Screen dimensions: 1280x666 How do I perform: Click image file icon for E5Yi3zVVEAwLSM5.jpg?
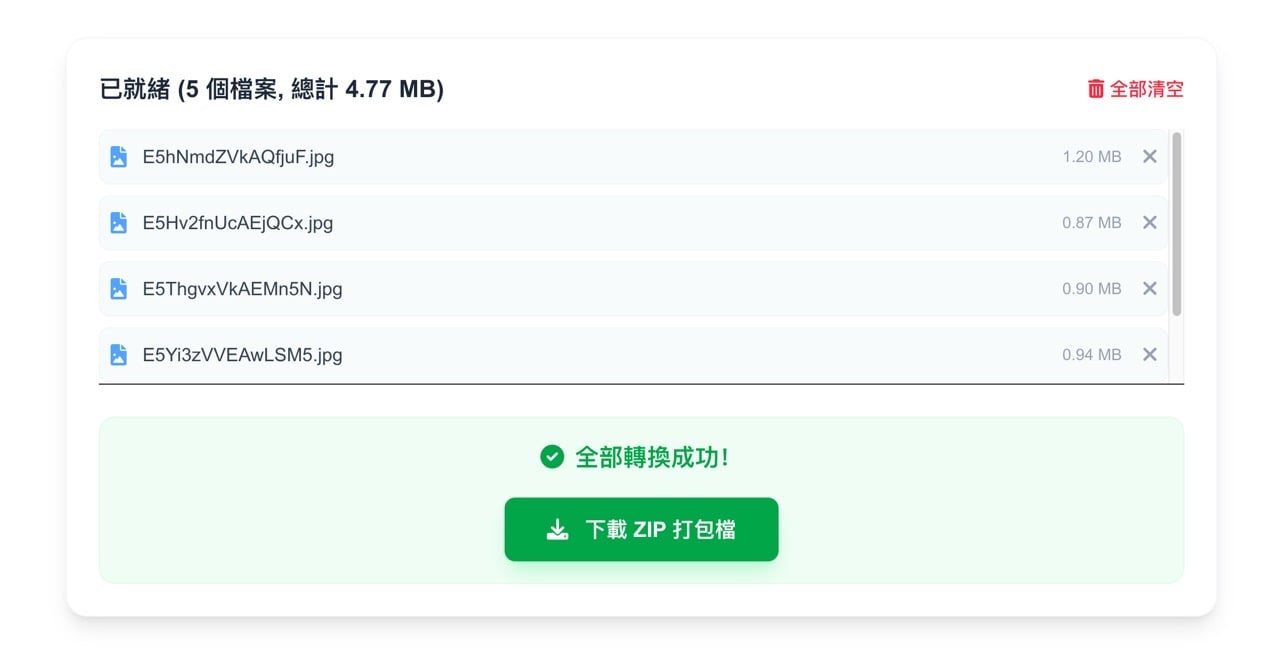coord(118,355)
